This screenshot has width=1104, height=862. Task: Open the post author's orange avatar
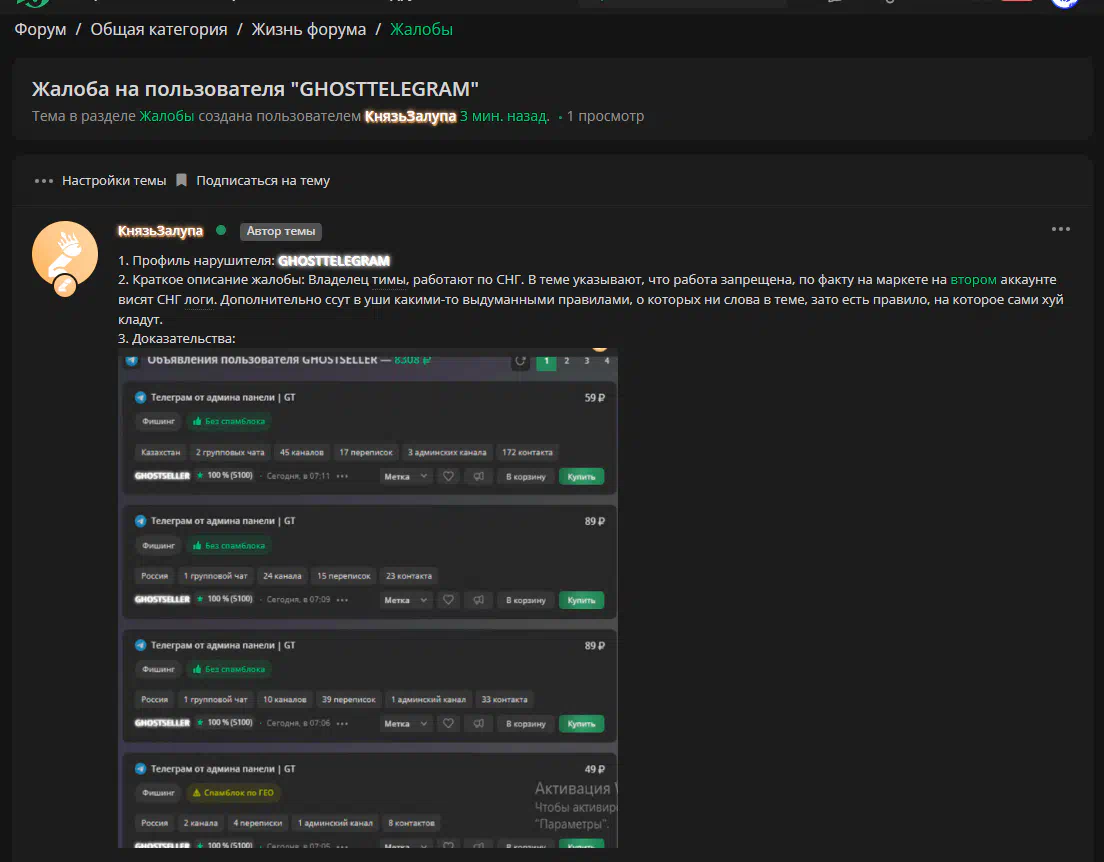point(65,254)
